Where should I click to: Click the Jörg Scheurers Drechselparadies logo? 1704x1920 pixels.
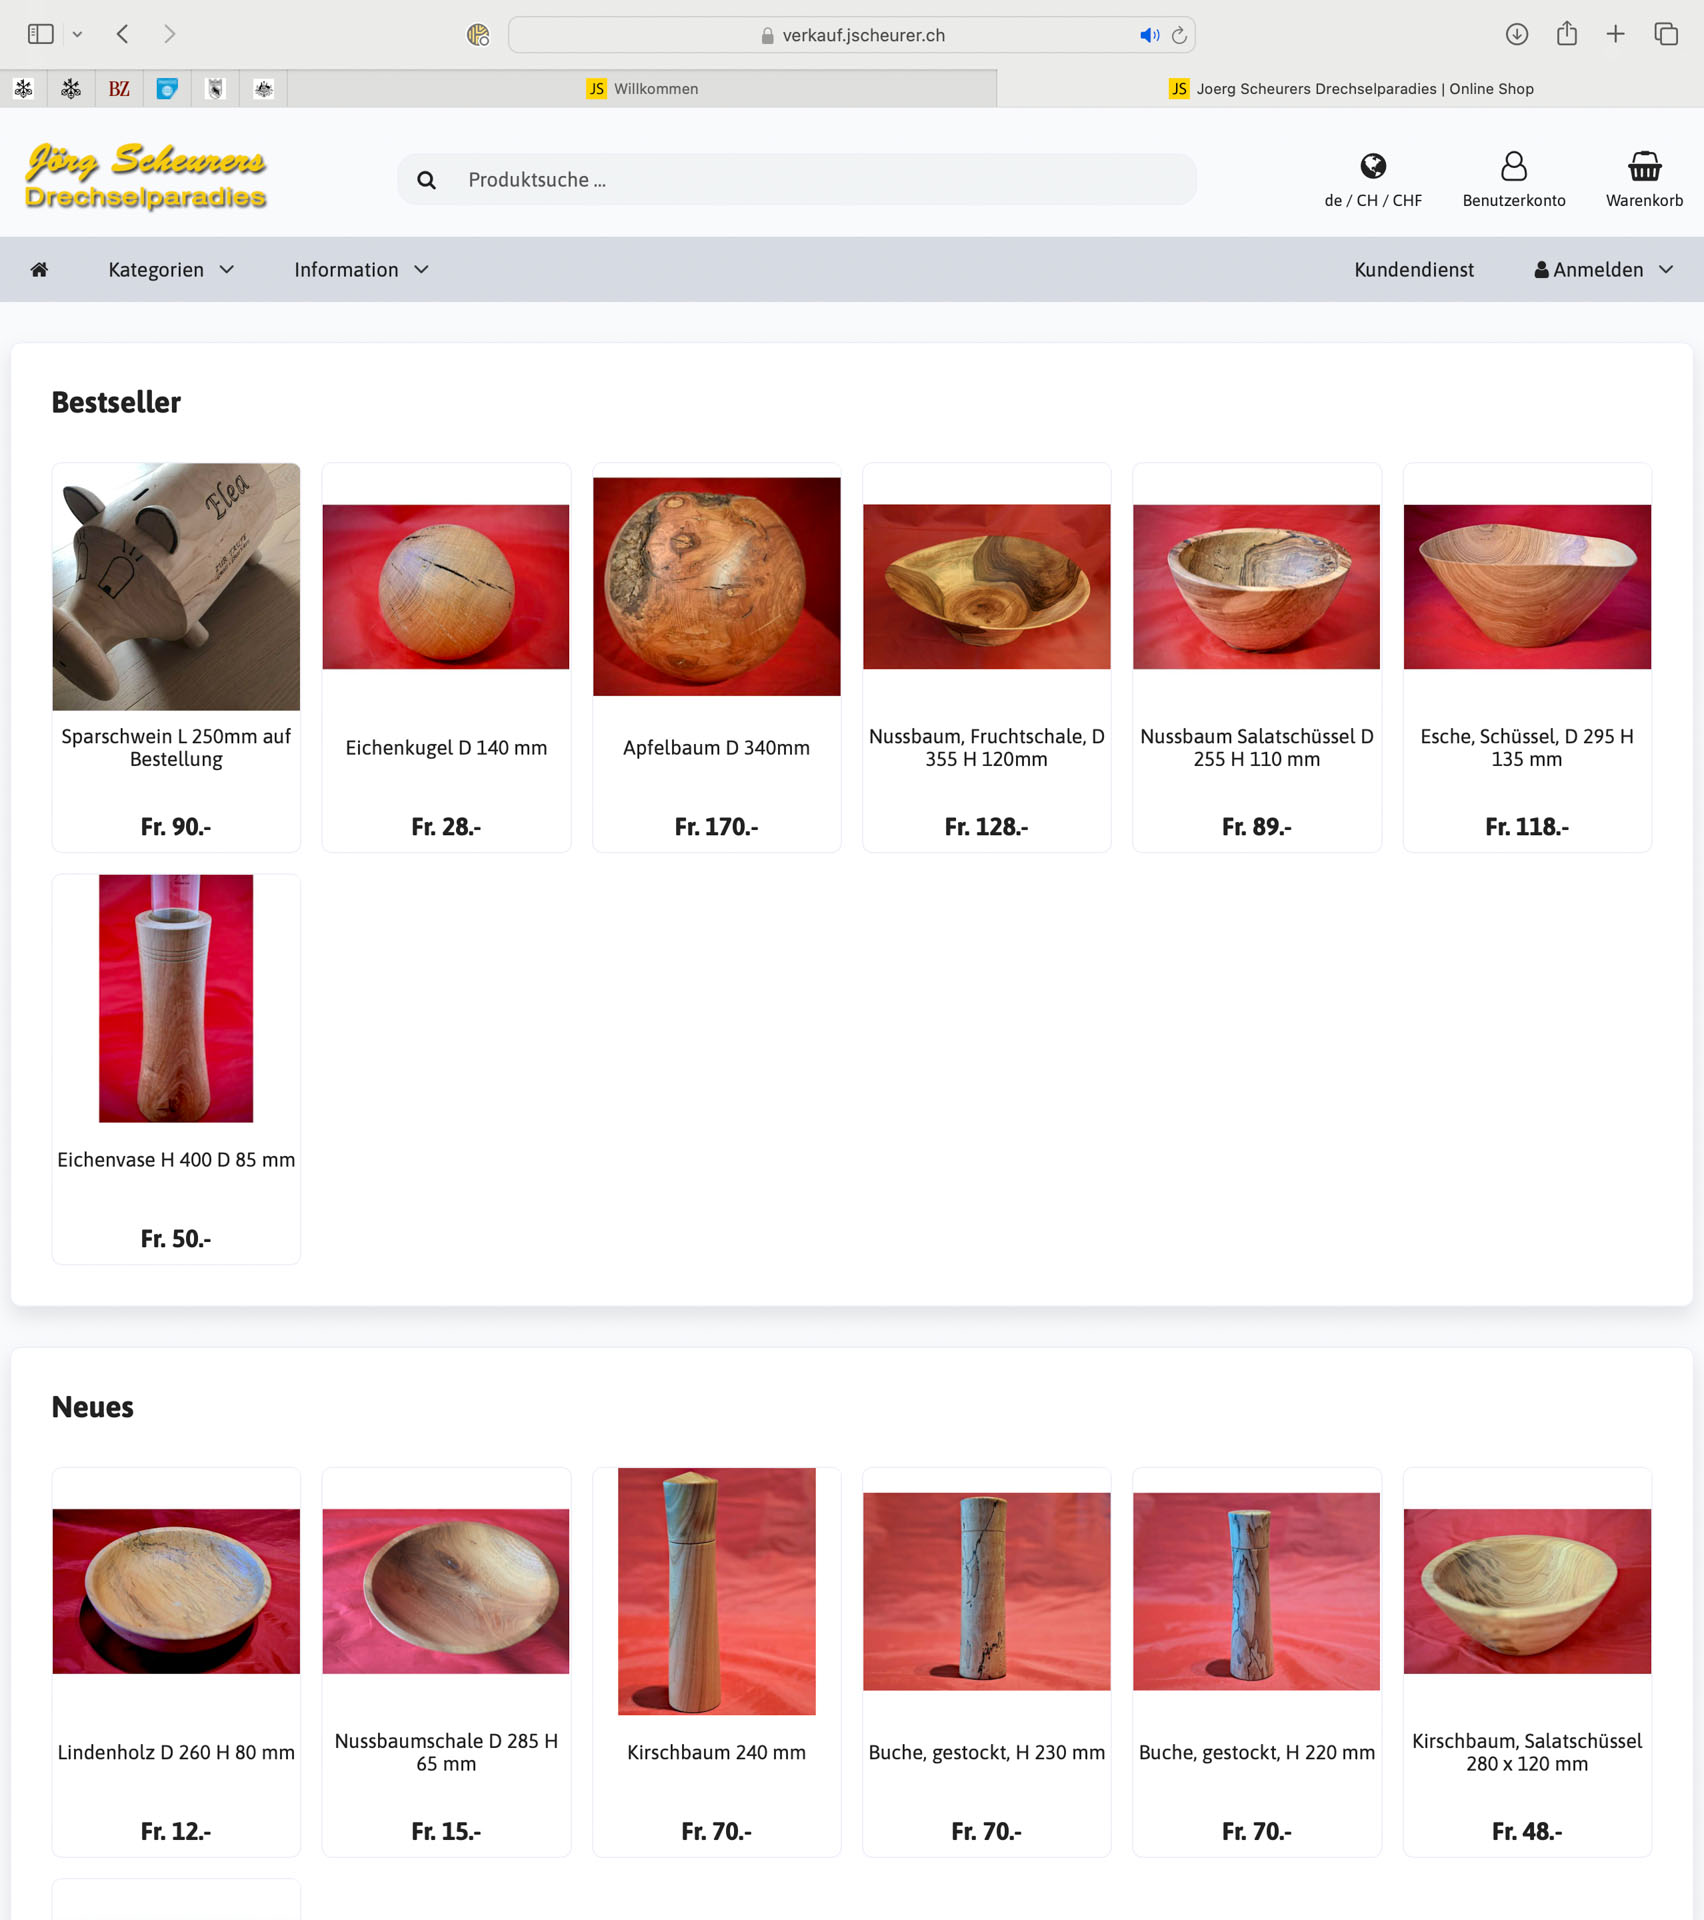coord(146,175)
